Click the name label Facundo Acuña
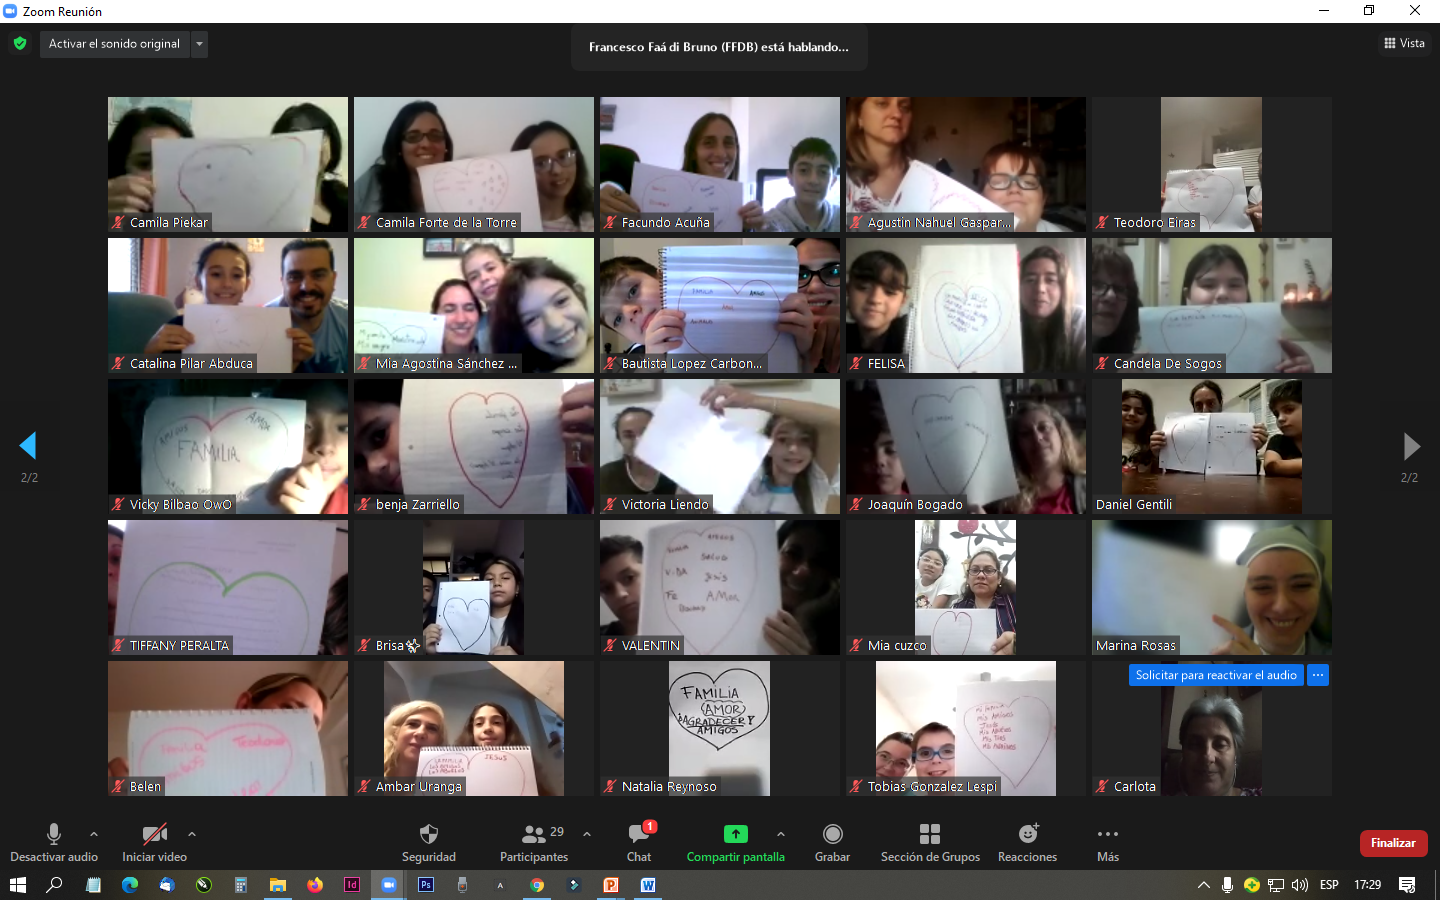Viewport: 1440px width, 900px height. [666, 223]
